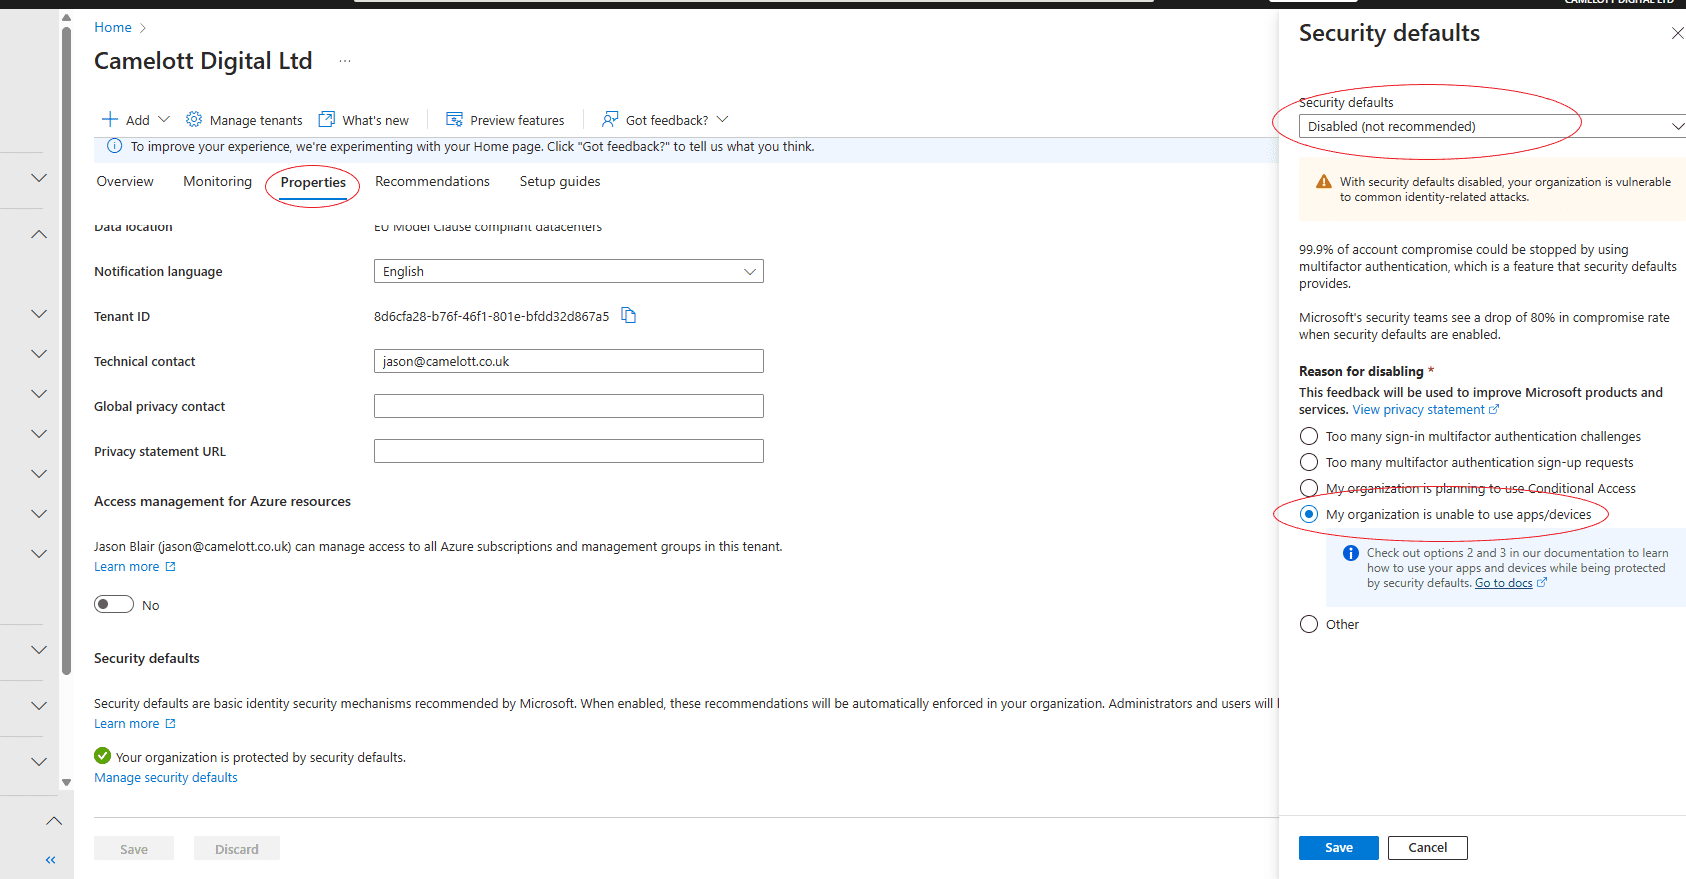Switch to the Recommendations tab
Viewport: 1686px width, 879px height.
click(x=432, y=182)
